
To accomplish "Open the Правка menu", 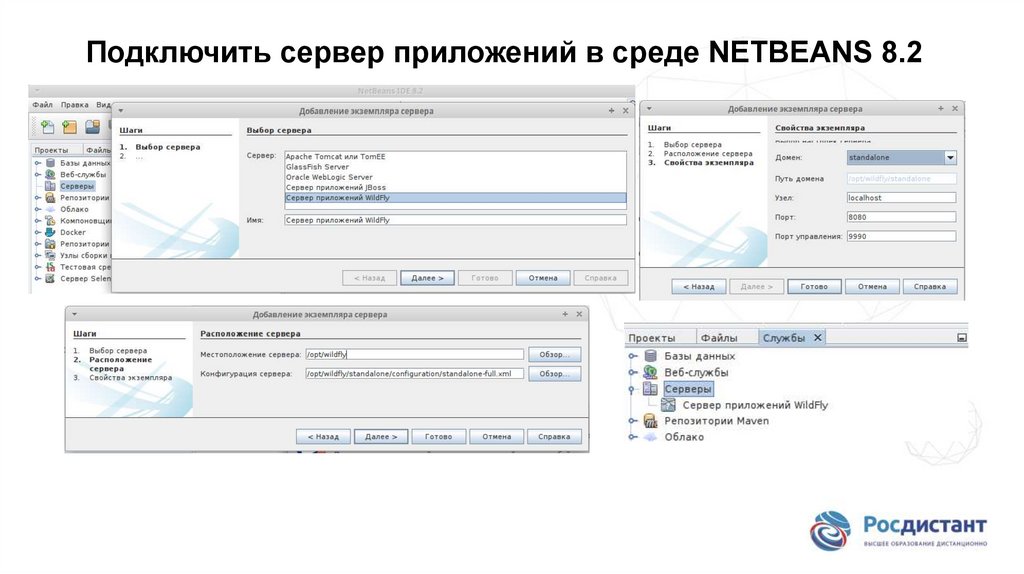I will [x=74, y=104].
